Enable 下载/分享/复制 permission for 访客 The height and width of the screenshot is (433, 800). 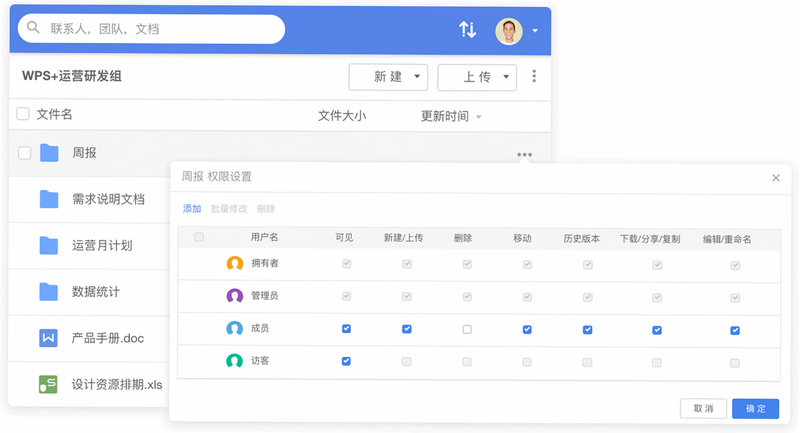(x=657, y=363)
